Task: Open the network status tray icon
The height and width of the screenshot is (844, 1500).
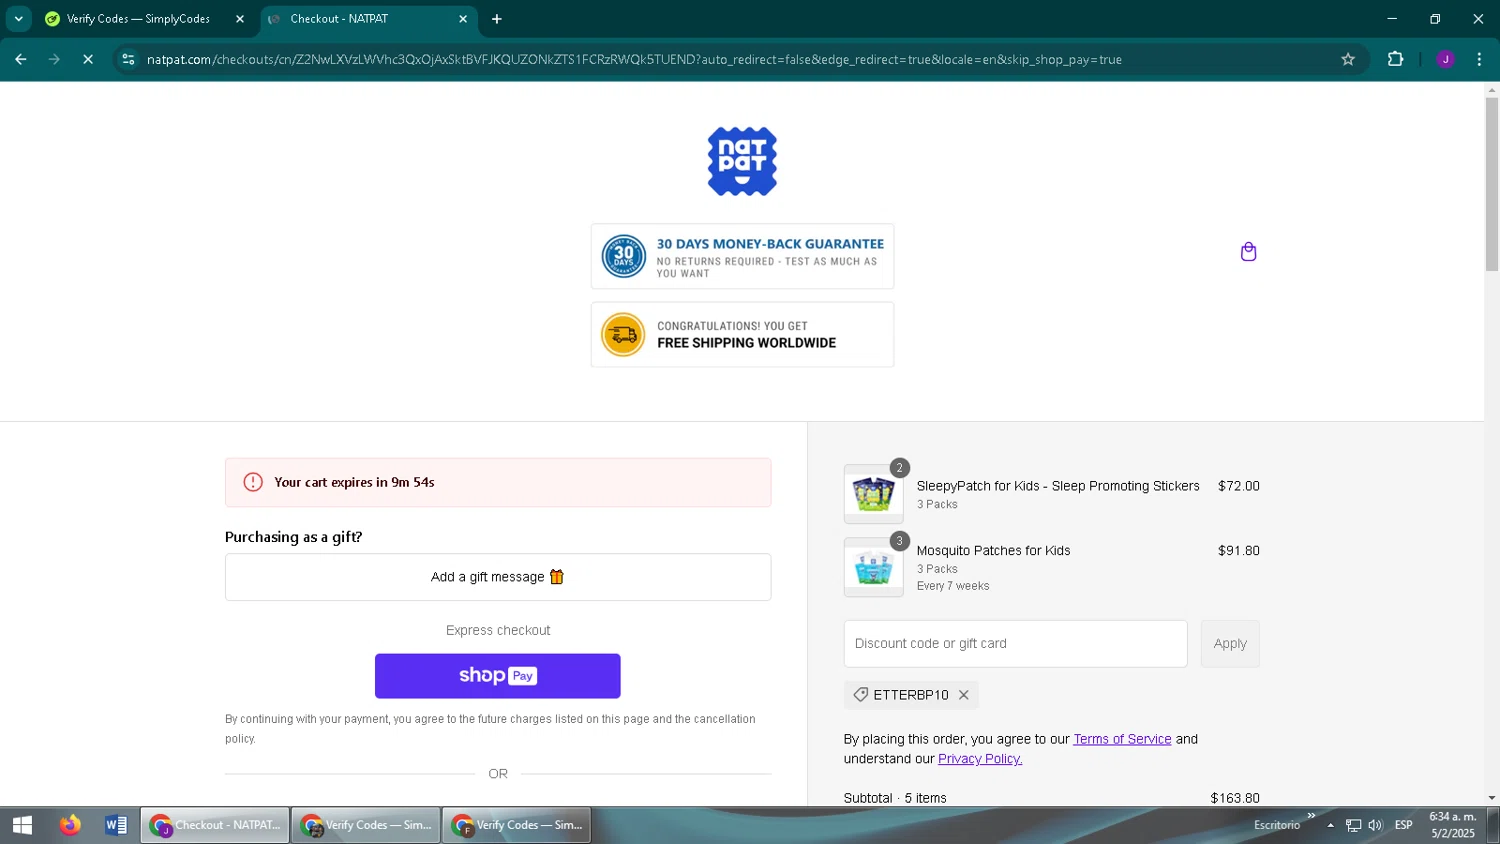Action: click(x=1353, y=825)
